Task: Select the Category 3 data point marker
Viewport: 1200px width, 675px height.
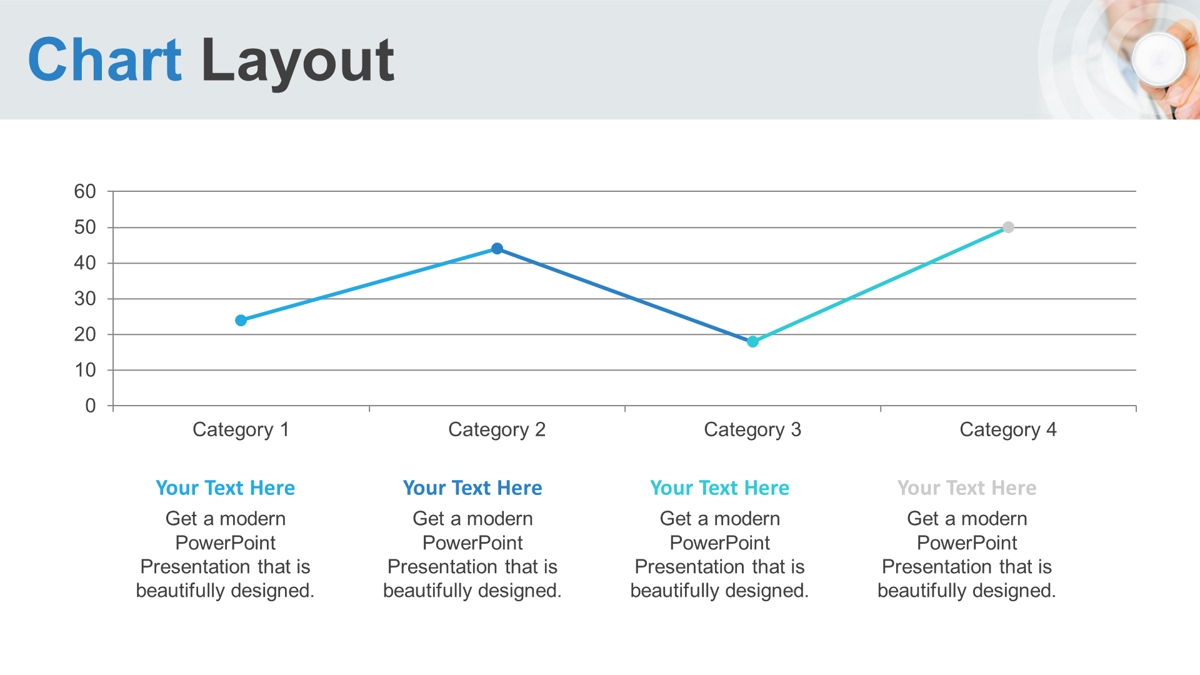Action: 753,342
